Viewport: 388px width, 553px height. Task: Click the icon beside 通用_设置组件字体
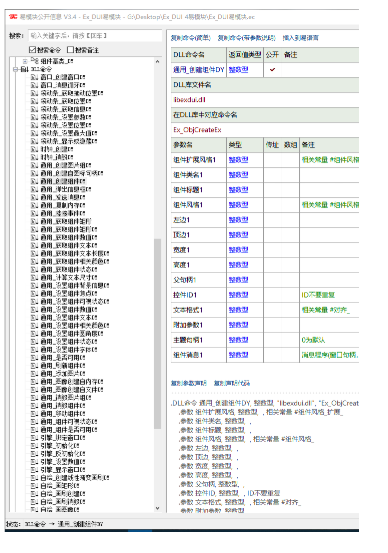point(34,350)
